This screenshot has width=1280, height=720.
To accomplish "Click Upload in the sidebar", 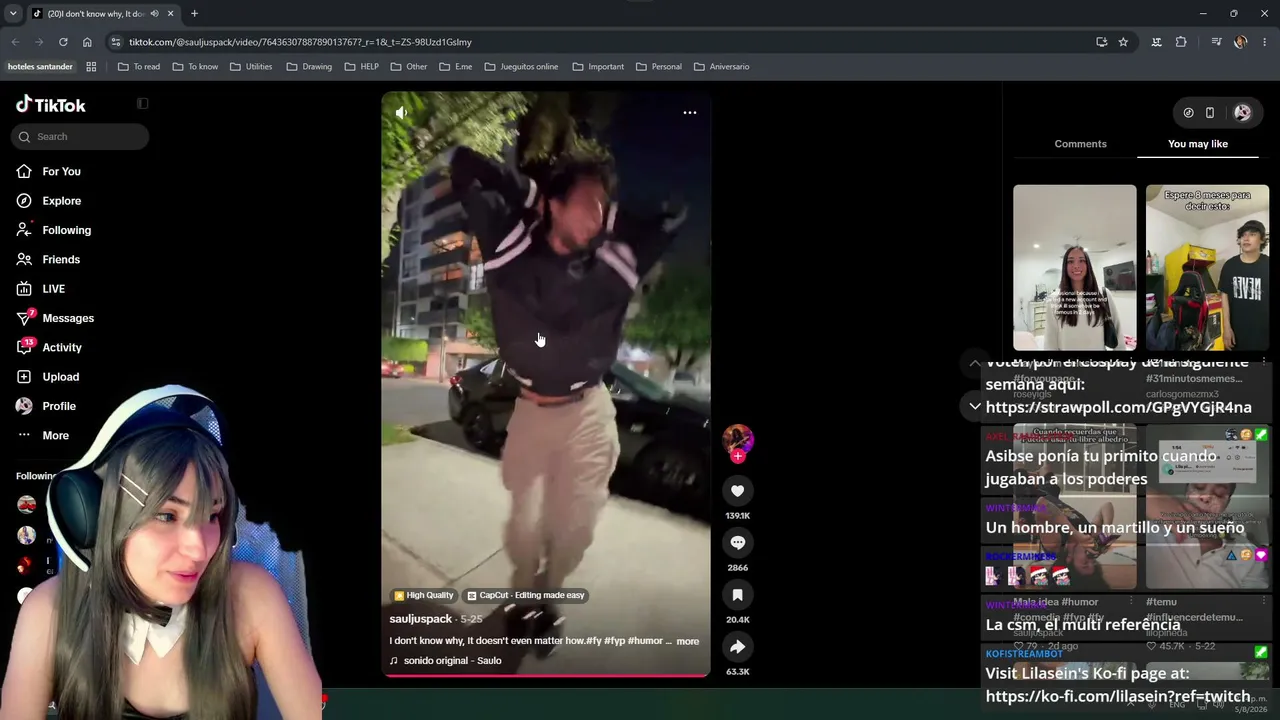I will click(x=47, y=377).
